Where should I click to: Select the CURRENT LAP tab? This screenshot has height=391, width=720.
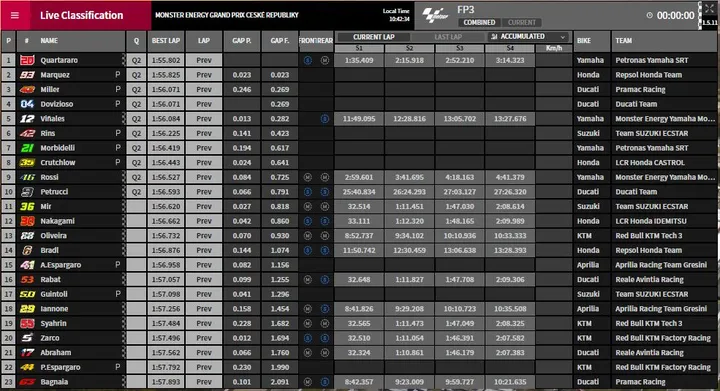tap(374, 37)
